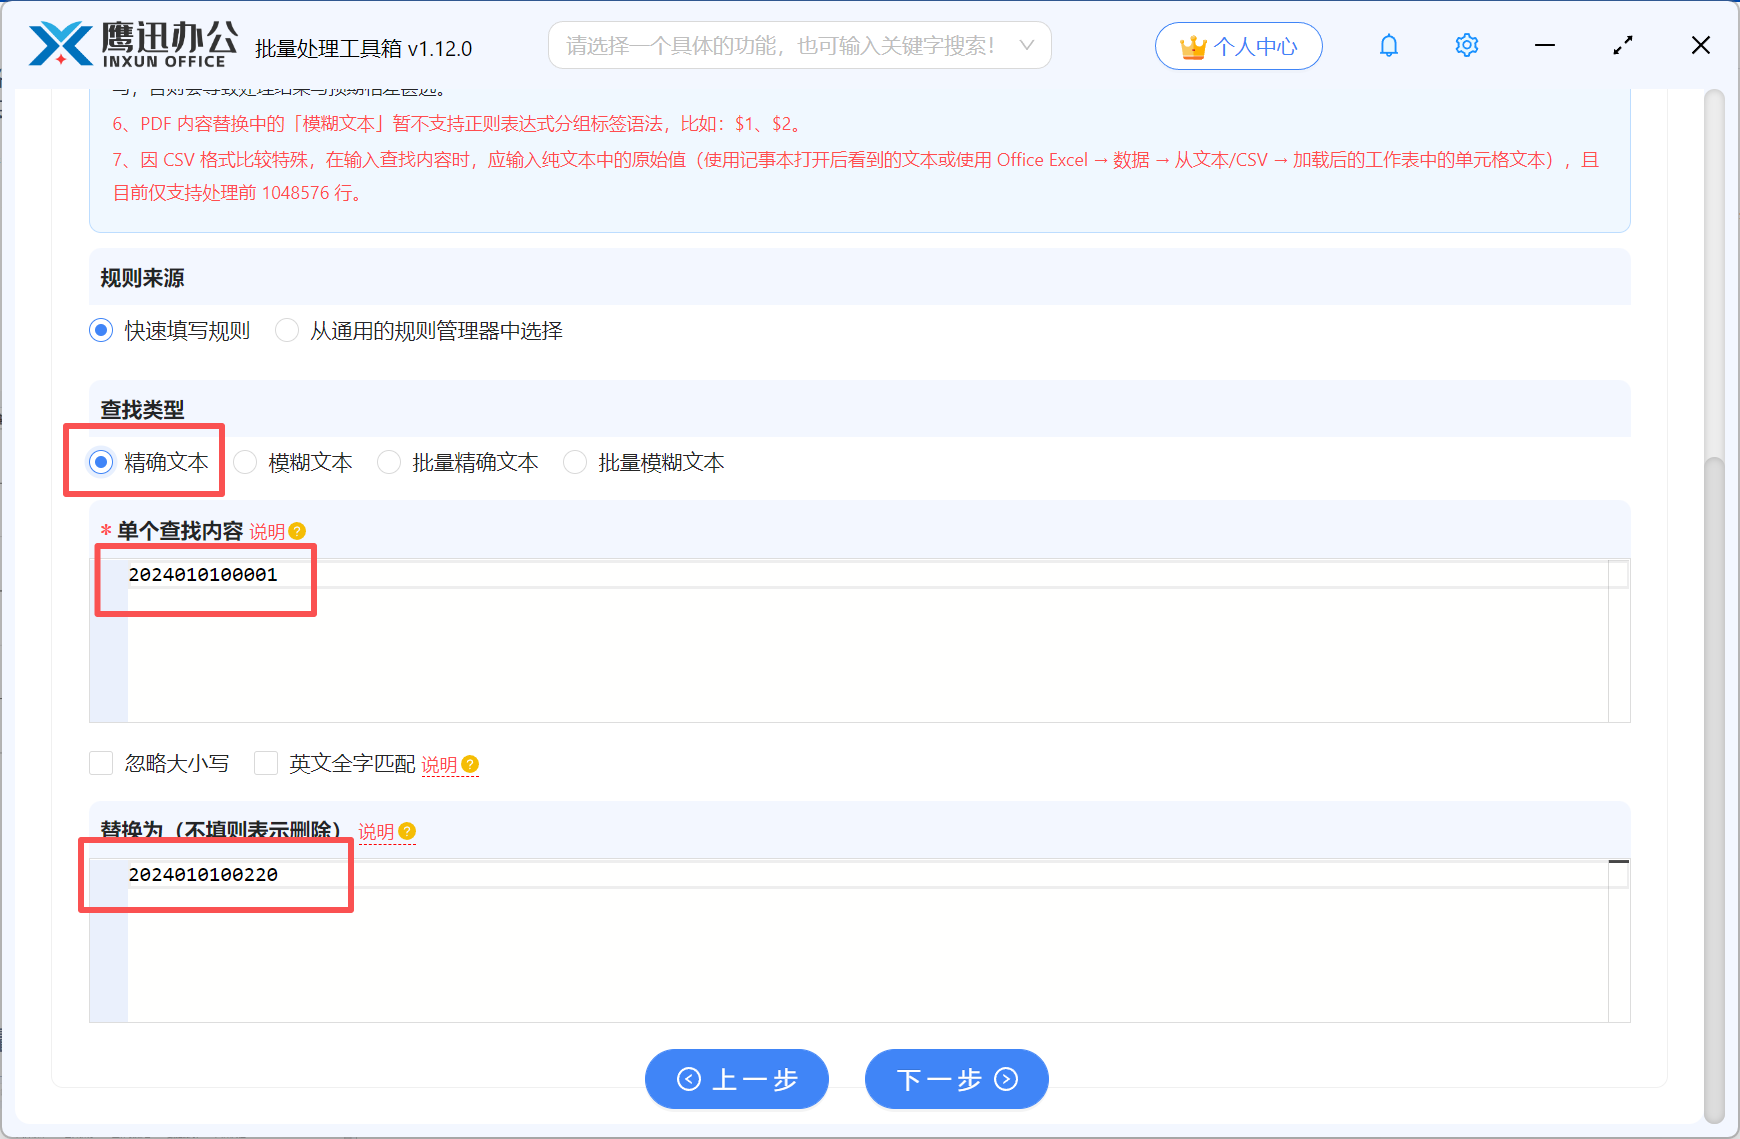1740x1139 pixels.
Task: Open the 说明 link beside 替换为
Action: (x=374, y=831)
